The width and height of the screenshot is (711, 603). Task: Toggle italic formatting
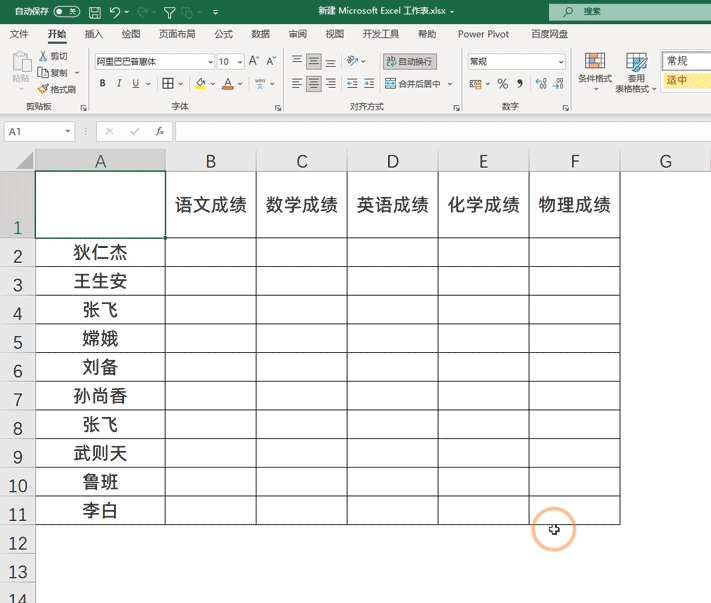[x=119, y=83]
